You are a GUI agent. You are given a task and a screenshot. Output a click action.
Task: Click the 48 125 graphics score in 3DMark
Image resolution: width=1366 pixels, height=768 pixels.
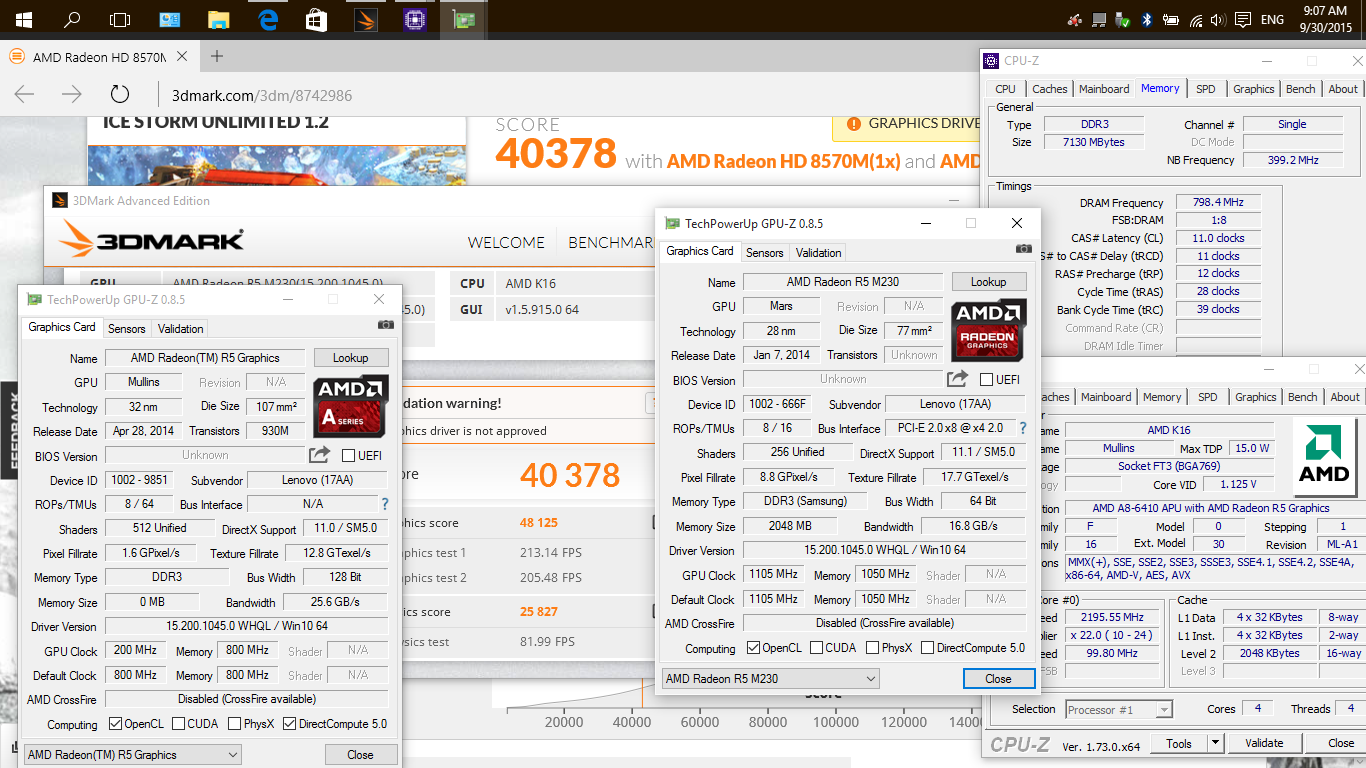[539, 522]
